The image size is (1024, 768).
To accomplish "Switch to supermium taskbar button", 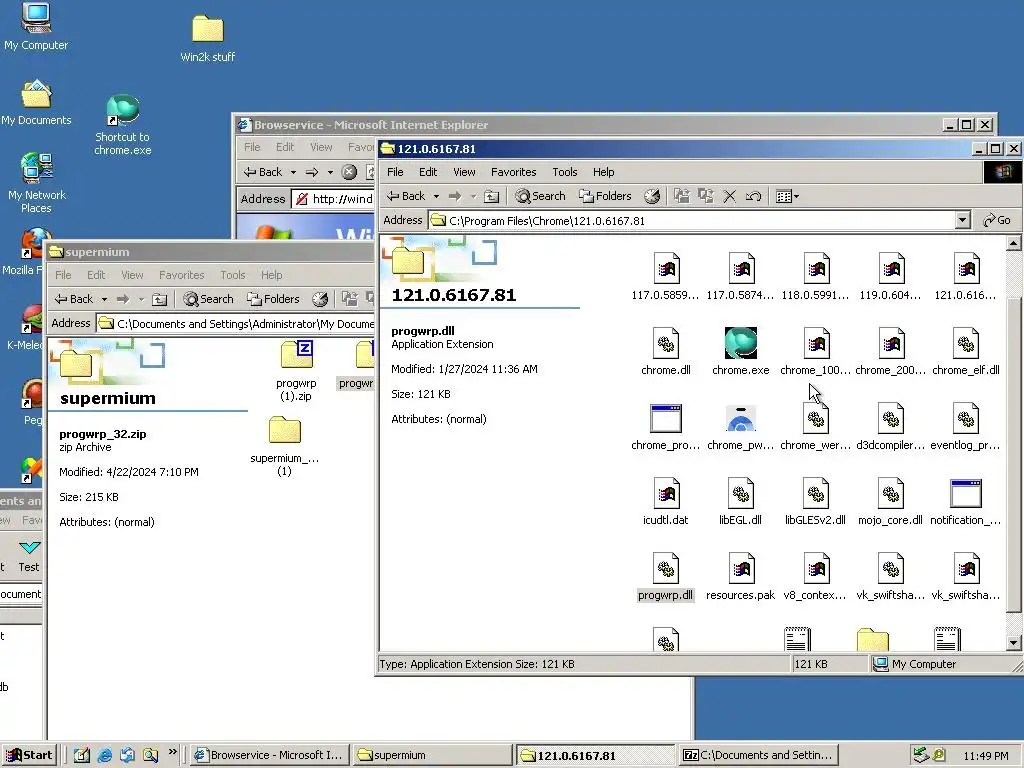I will click(x=432, y=755).
